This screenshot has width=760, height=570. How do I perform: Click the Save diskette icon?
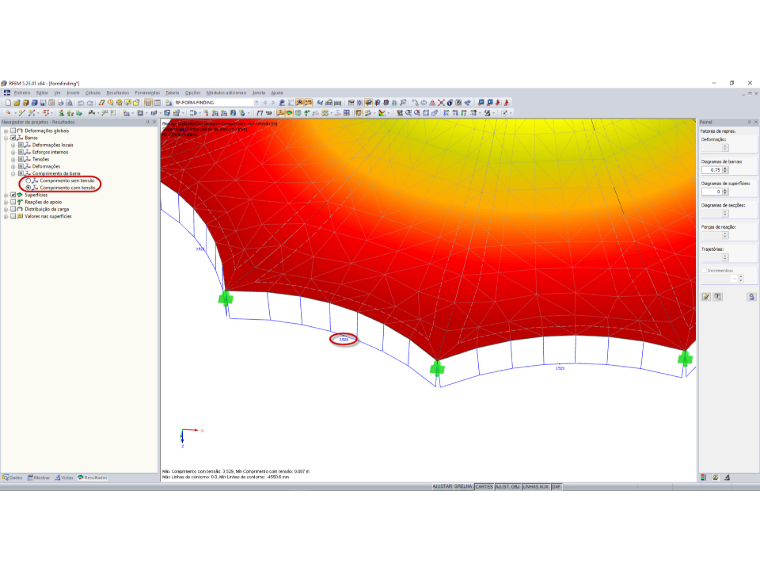[x=43, y=103]
